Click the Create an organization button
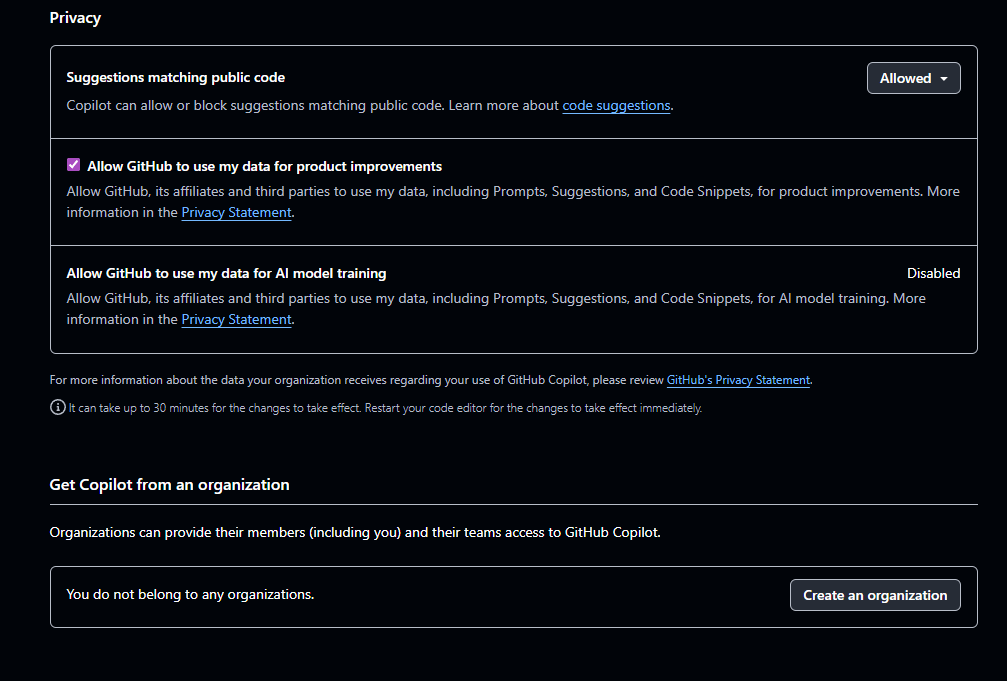The height and width of the screenshot is (681, 1007). [x=875, y=596]
